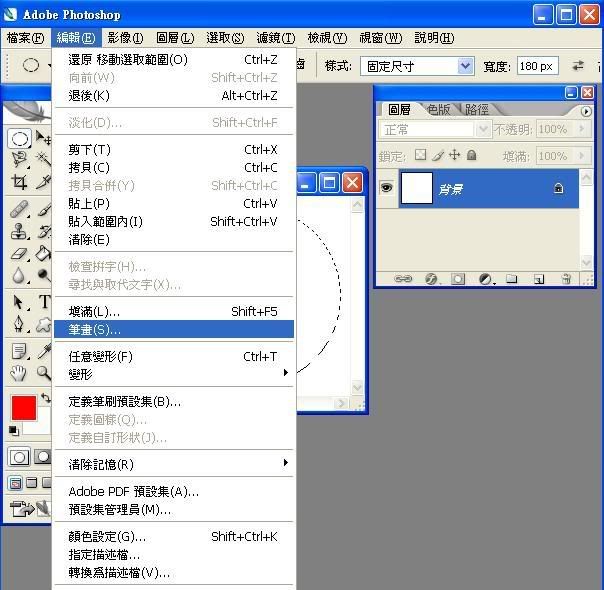The image size is (604, 590).
Task: Click the 不透明 100% value field
Action: (555, 129)
